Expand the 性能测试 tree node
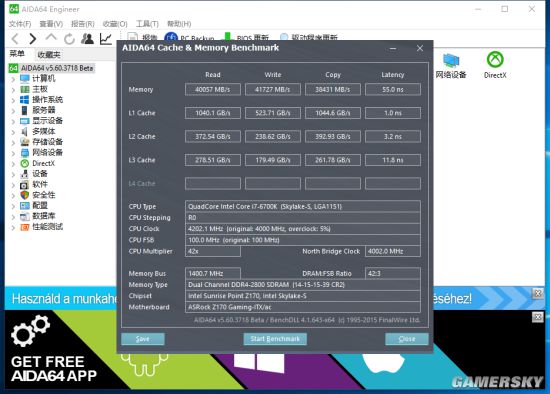The image size is (550, 394). pos(13,228)
